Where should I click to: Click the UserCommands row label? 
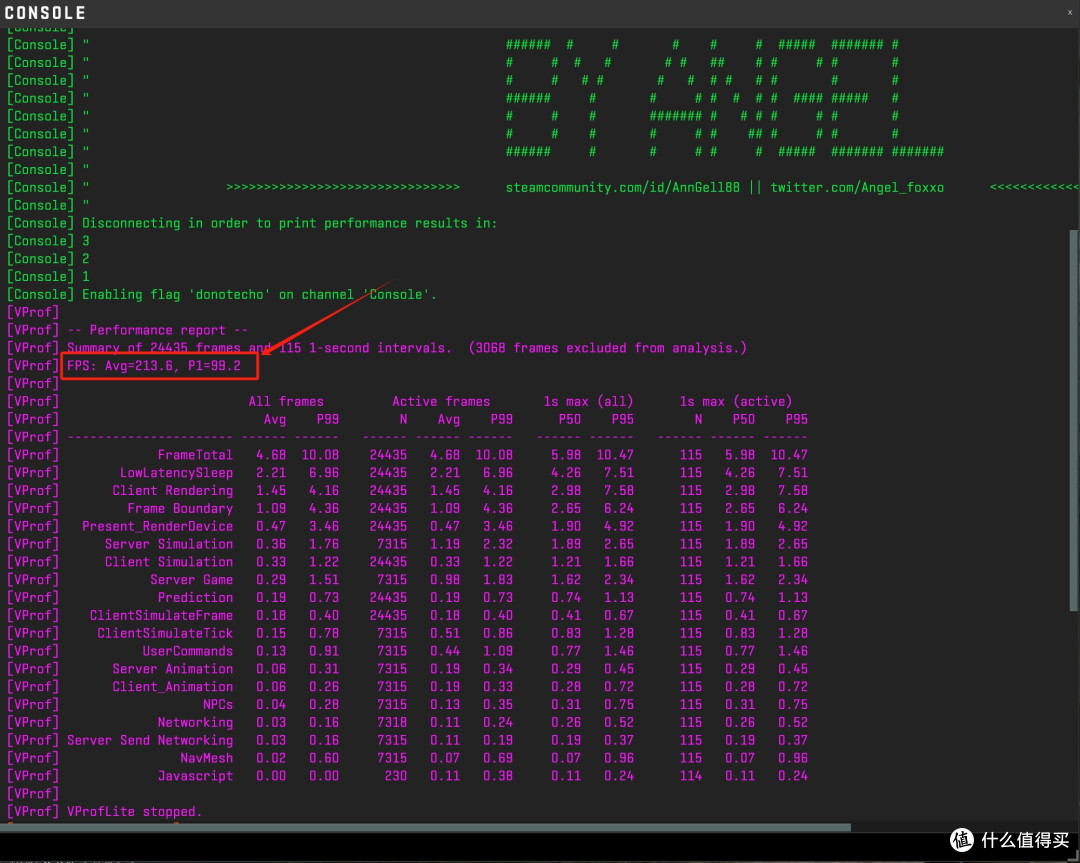pos(187,652)
